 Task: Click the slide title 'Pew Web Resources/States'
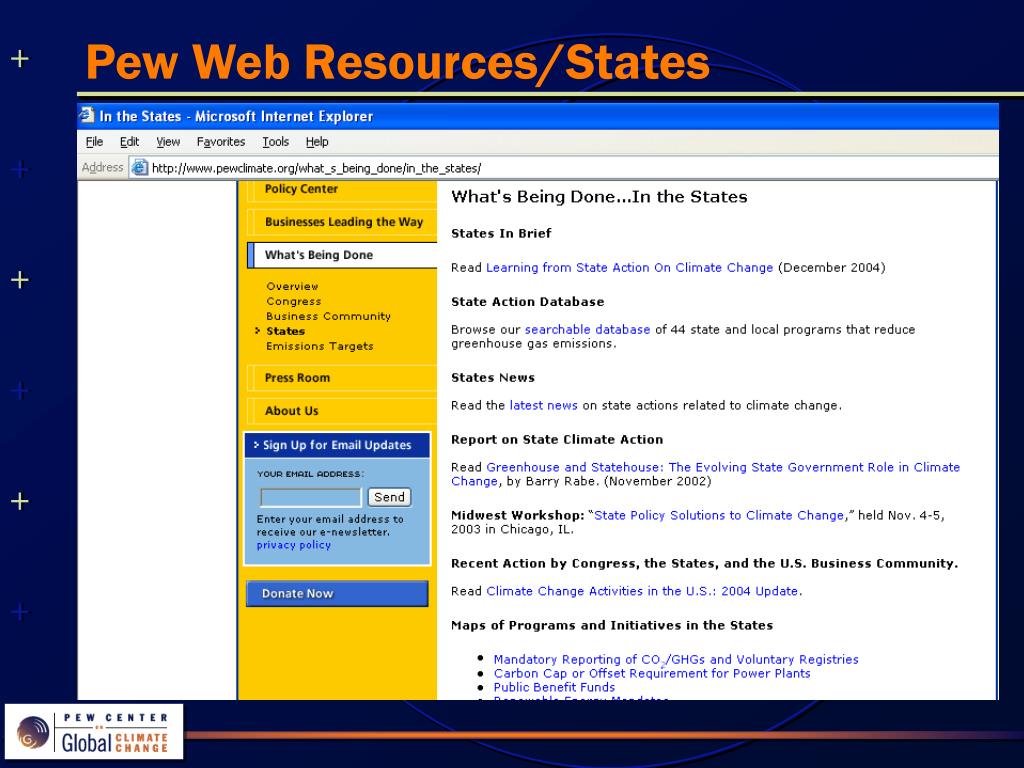click(x=398, y=63)
